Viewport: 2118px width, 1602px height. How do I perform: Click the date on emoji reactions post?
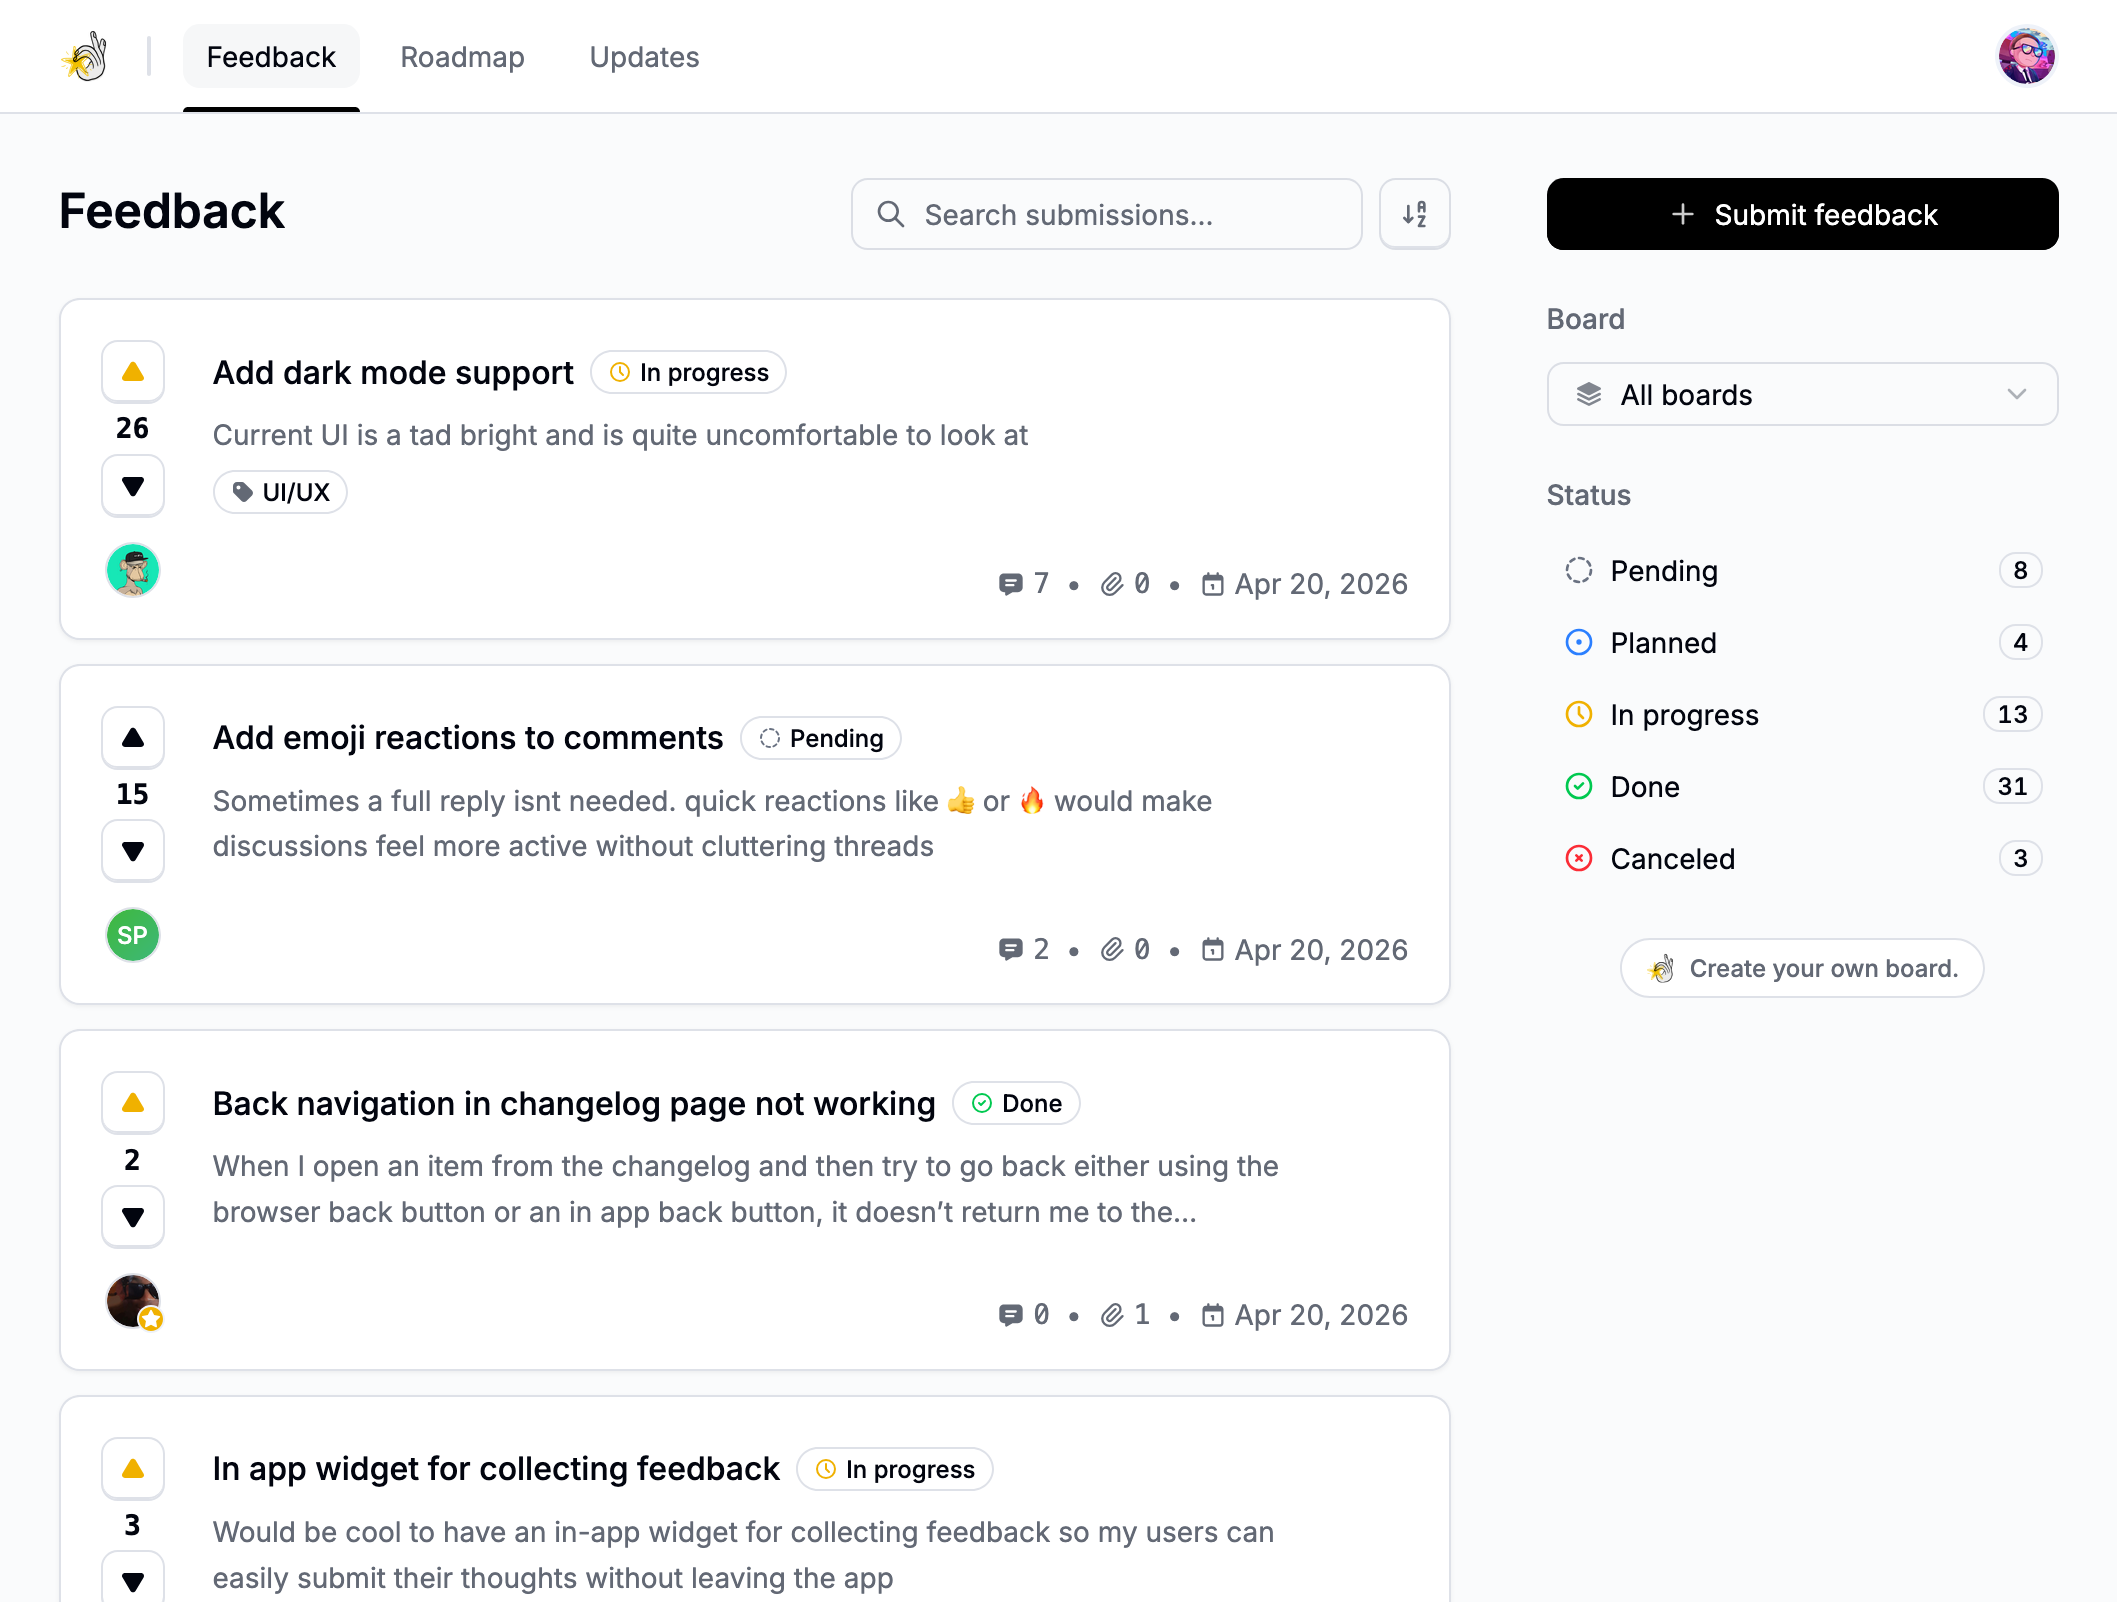[1305, 949]
